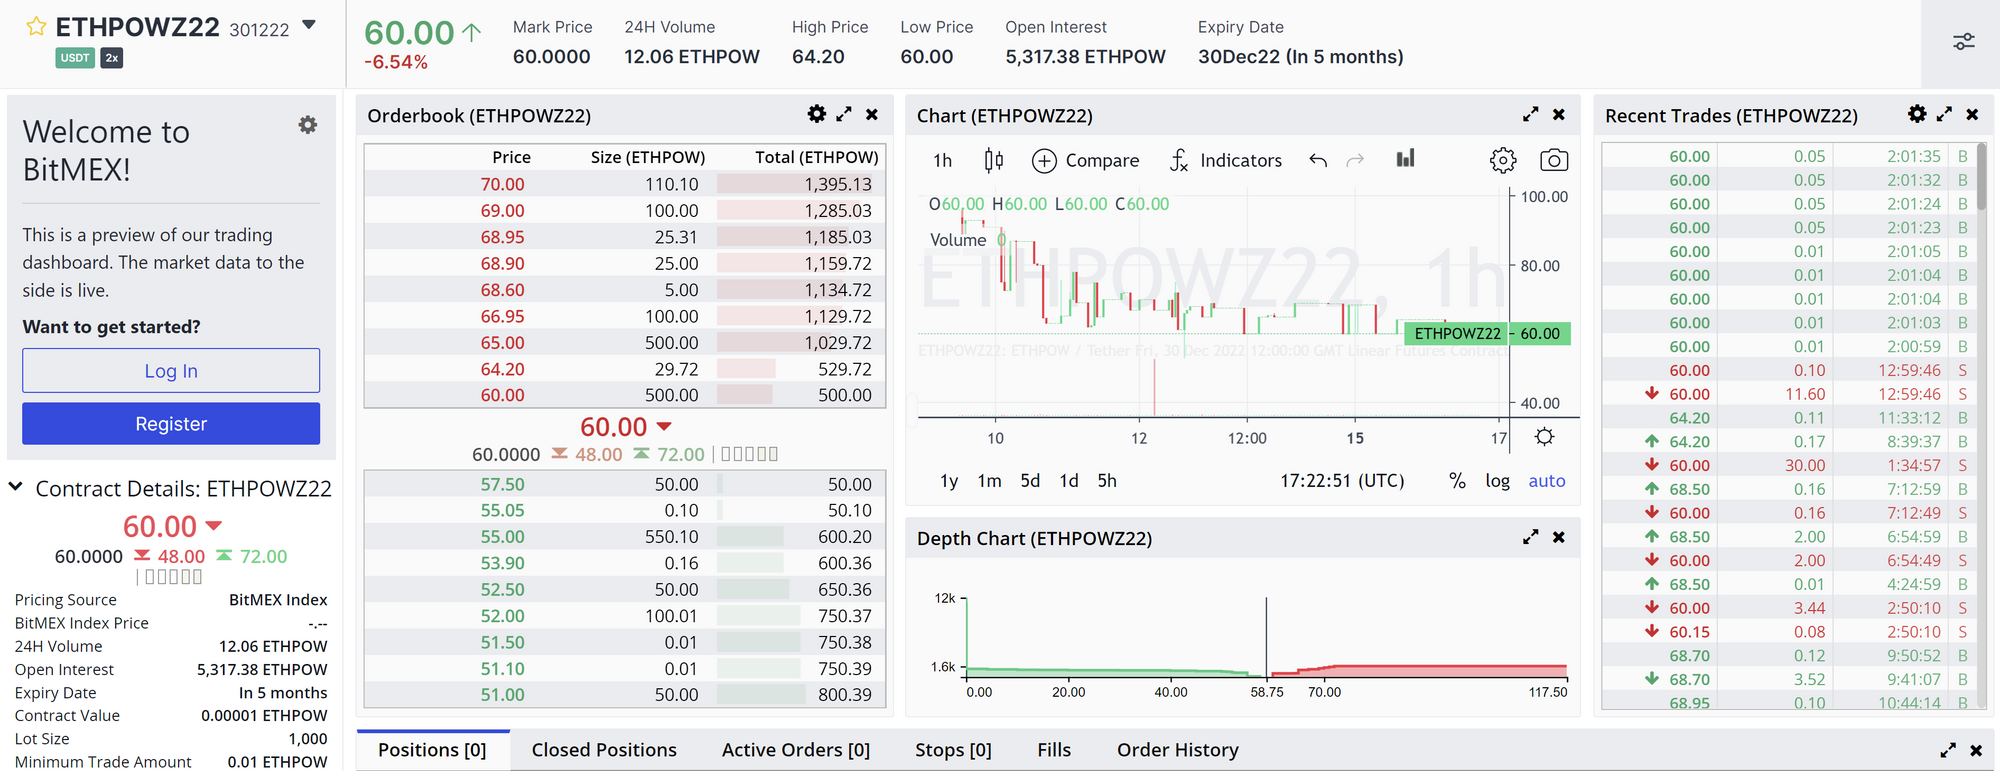Open the chart Indicators menu
Image resolution: width=2000 pixels, height=771 pixels.
1226,160
